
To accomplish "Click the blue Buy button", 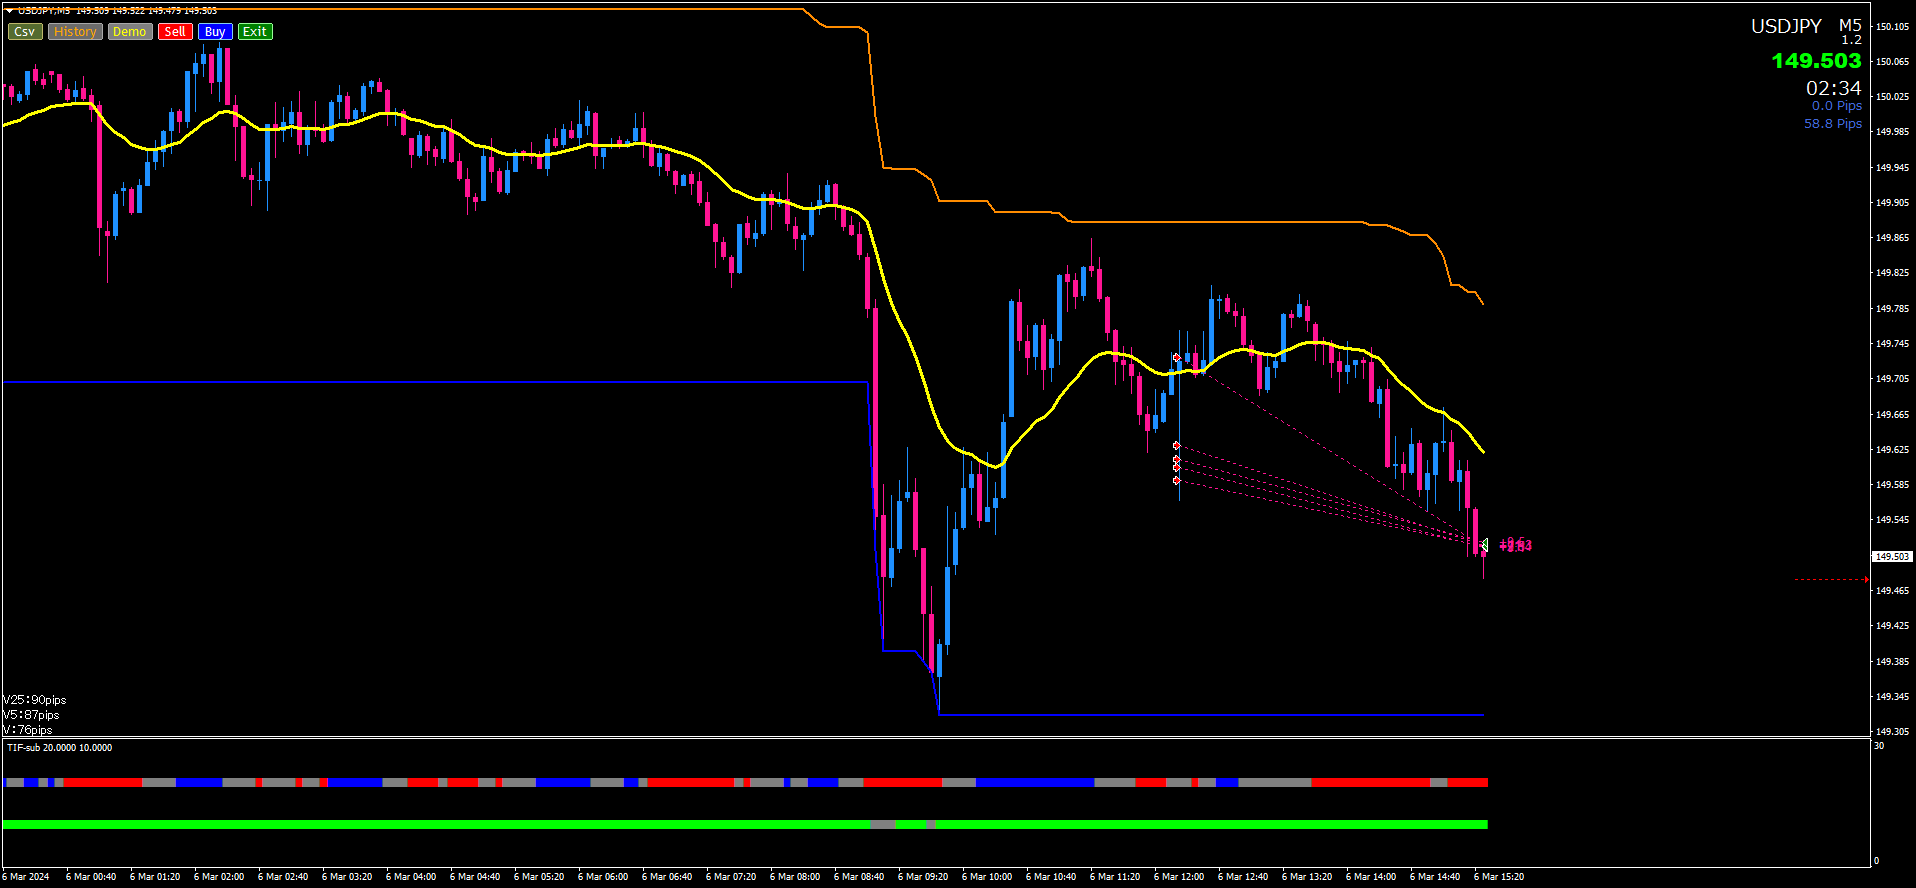I will [215, 32].
